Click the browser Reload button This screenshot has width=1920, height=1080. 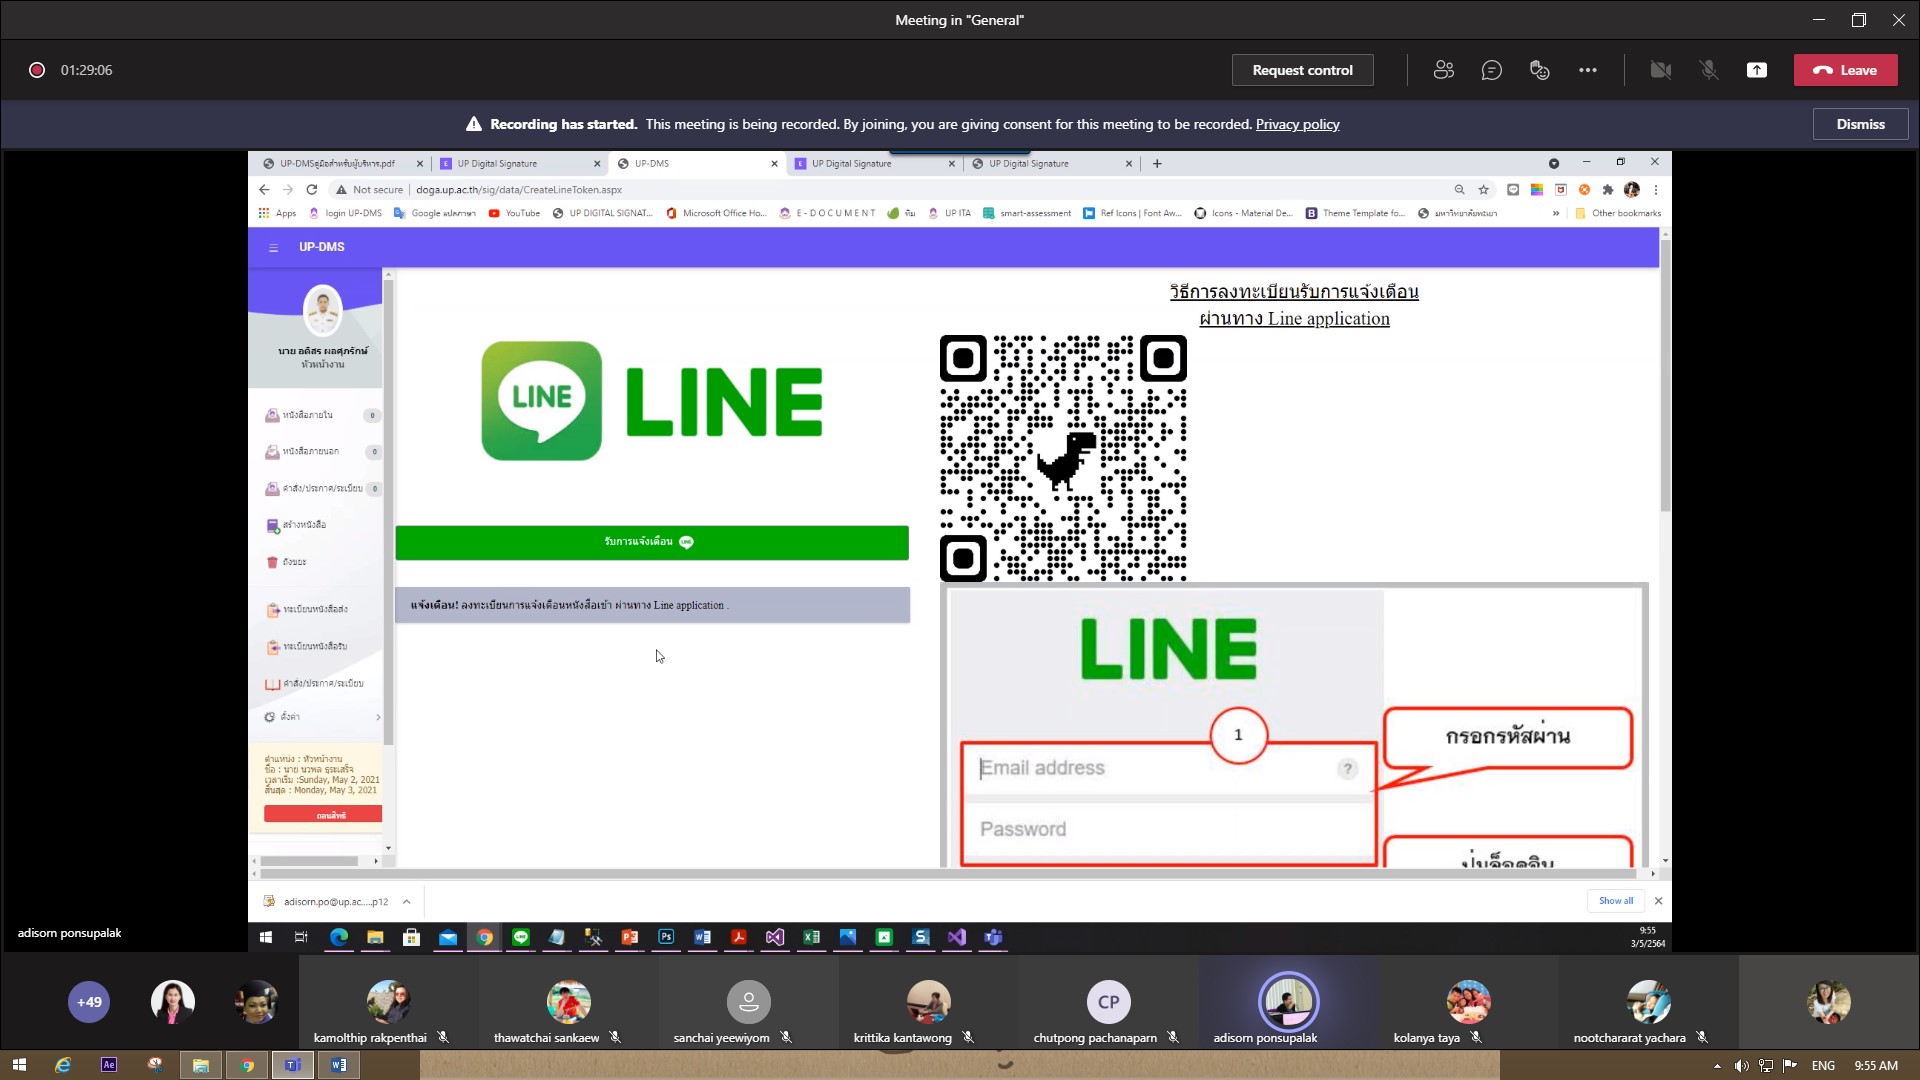312,189
